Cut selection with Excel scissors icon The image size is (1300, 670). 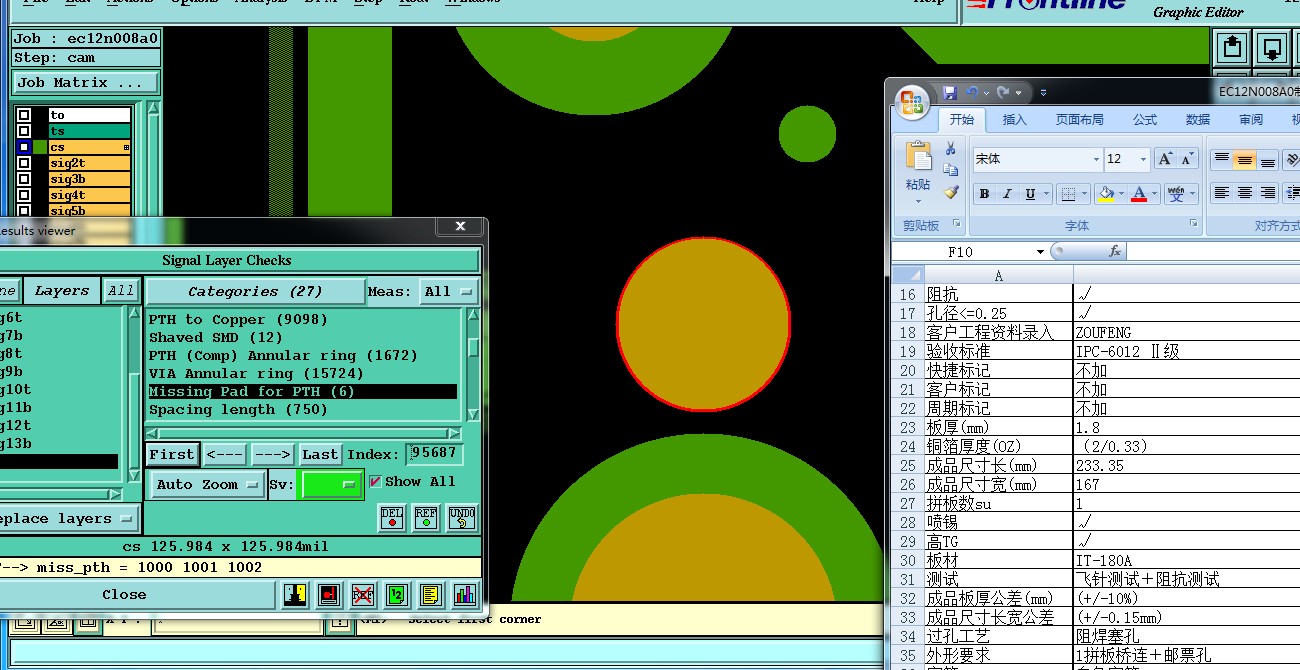[x=951, y=148]
